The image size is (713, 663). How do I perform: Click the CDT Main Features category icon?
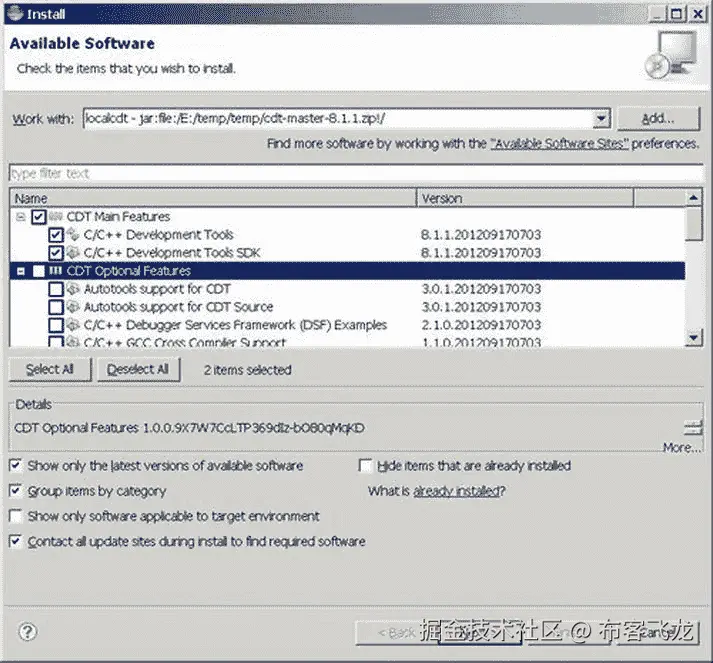click(55, 216)
